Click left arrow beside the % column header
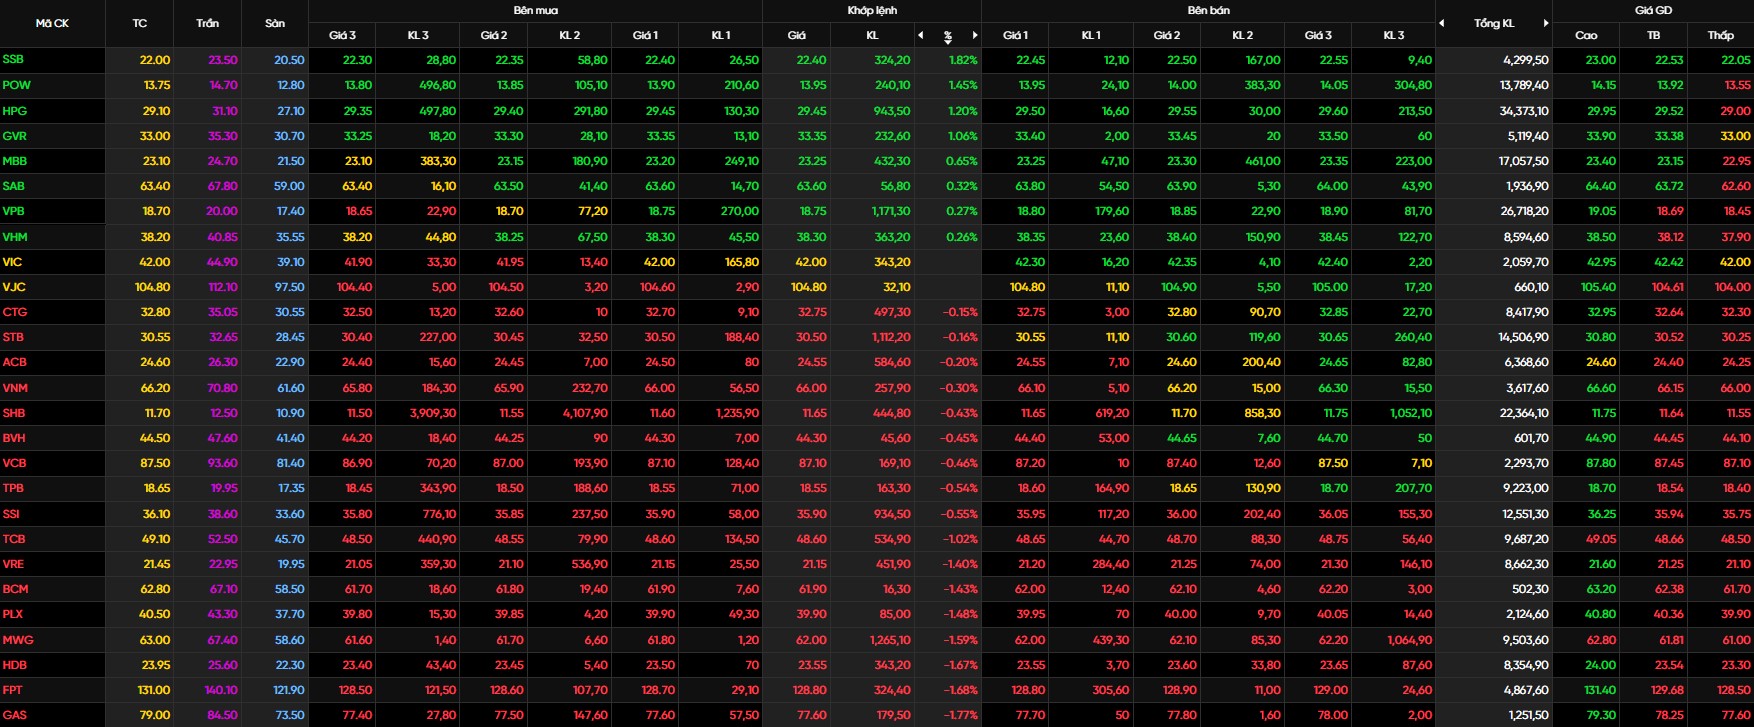1754x727 pixels. coord(921,35)
